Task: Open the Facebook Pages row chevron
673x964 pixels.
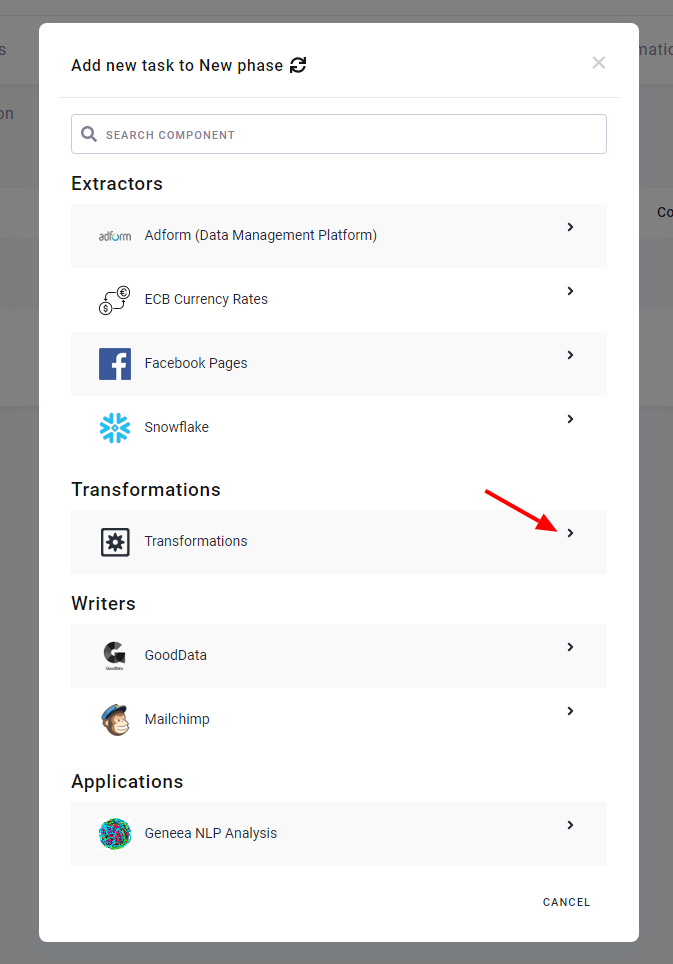Action: pyautogui.click(x=570, y=355)
